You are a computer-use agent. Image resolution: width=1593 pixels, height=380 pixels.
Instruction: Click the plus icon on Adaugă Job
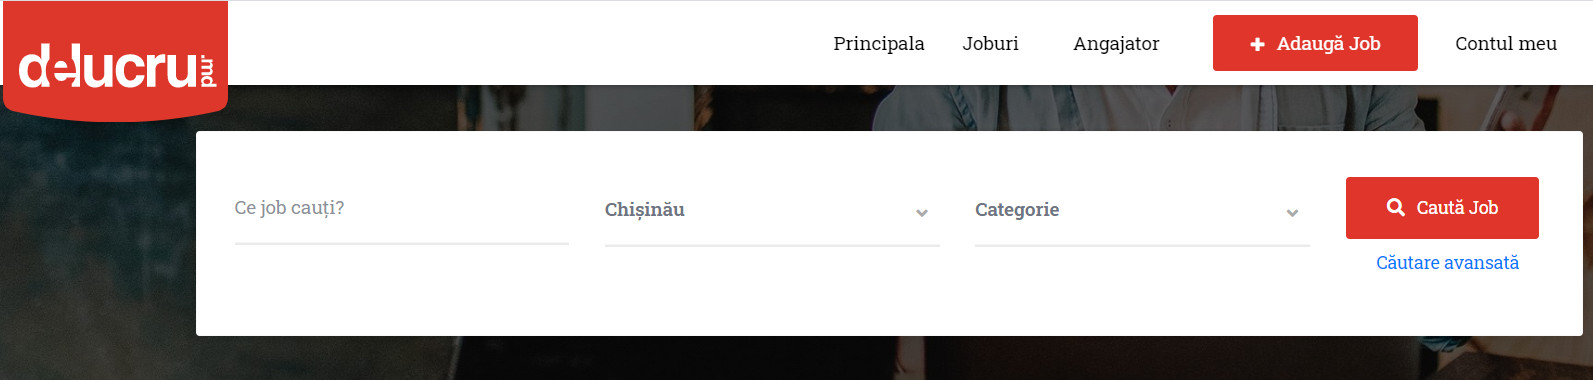click(x=1257, y=44)
